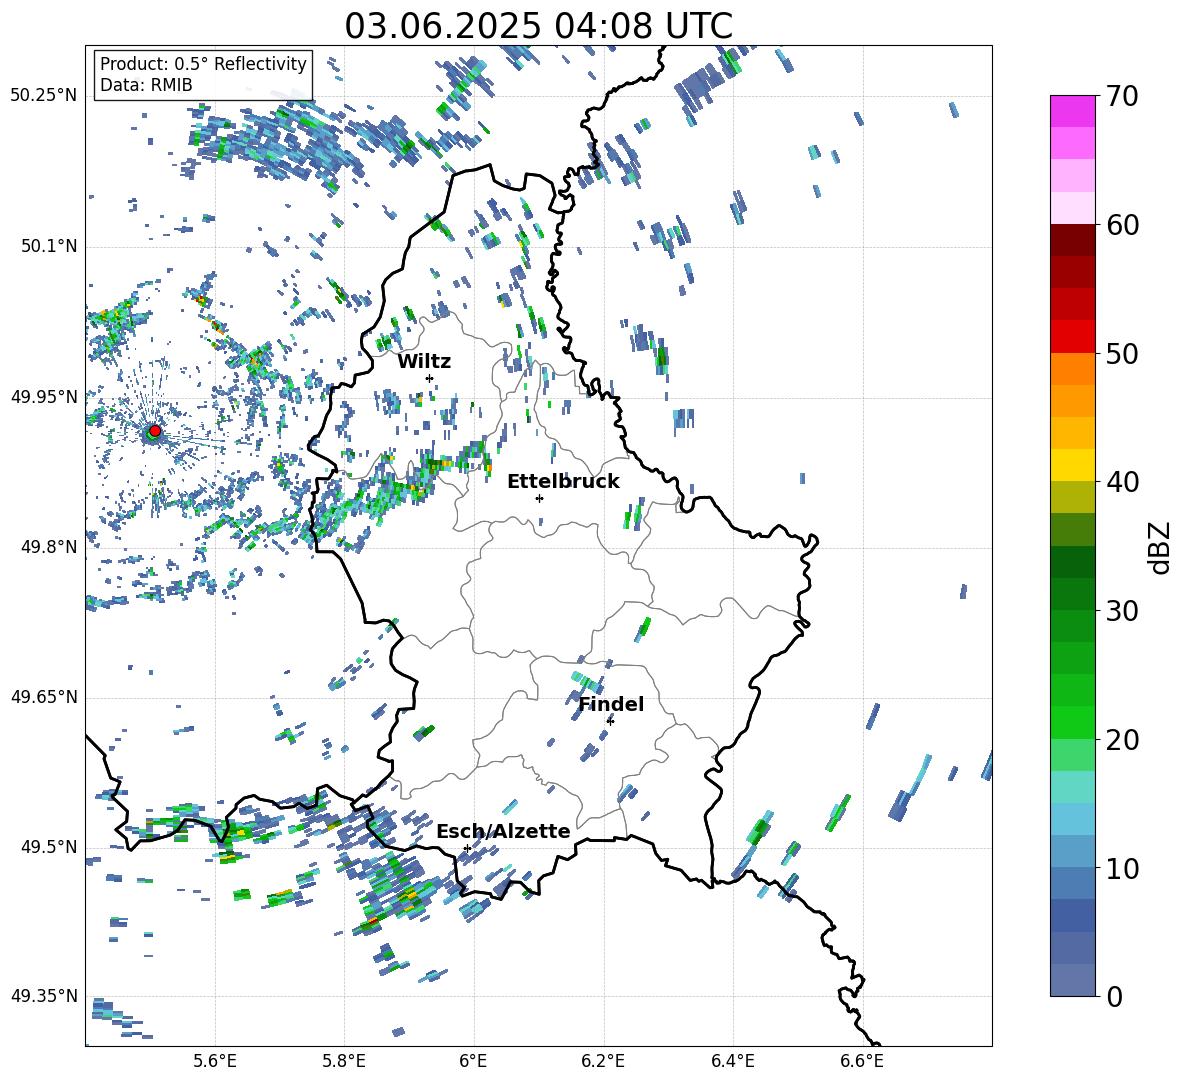Click the cross marker below Esch/Alzette
The height and width of the screenshot is (1081, 1184).
467,848
